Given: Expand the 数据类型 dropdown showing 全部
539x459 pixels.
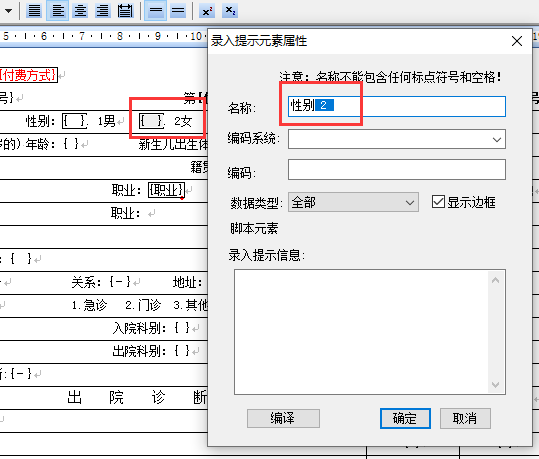Looking at the screenshot, I should pos(353,202).
